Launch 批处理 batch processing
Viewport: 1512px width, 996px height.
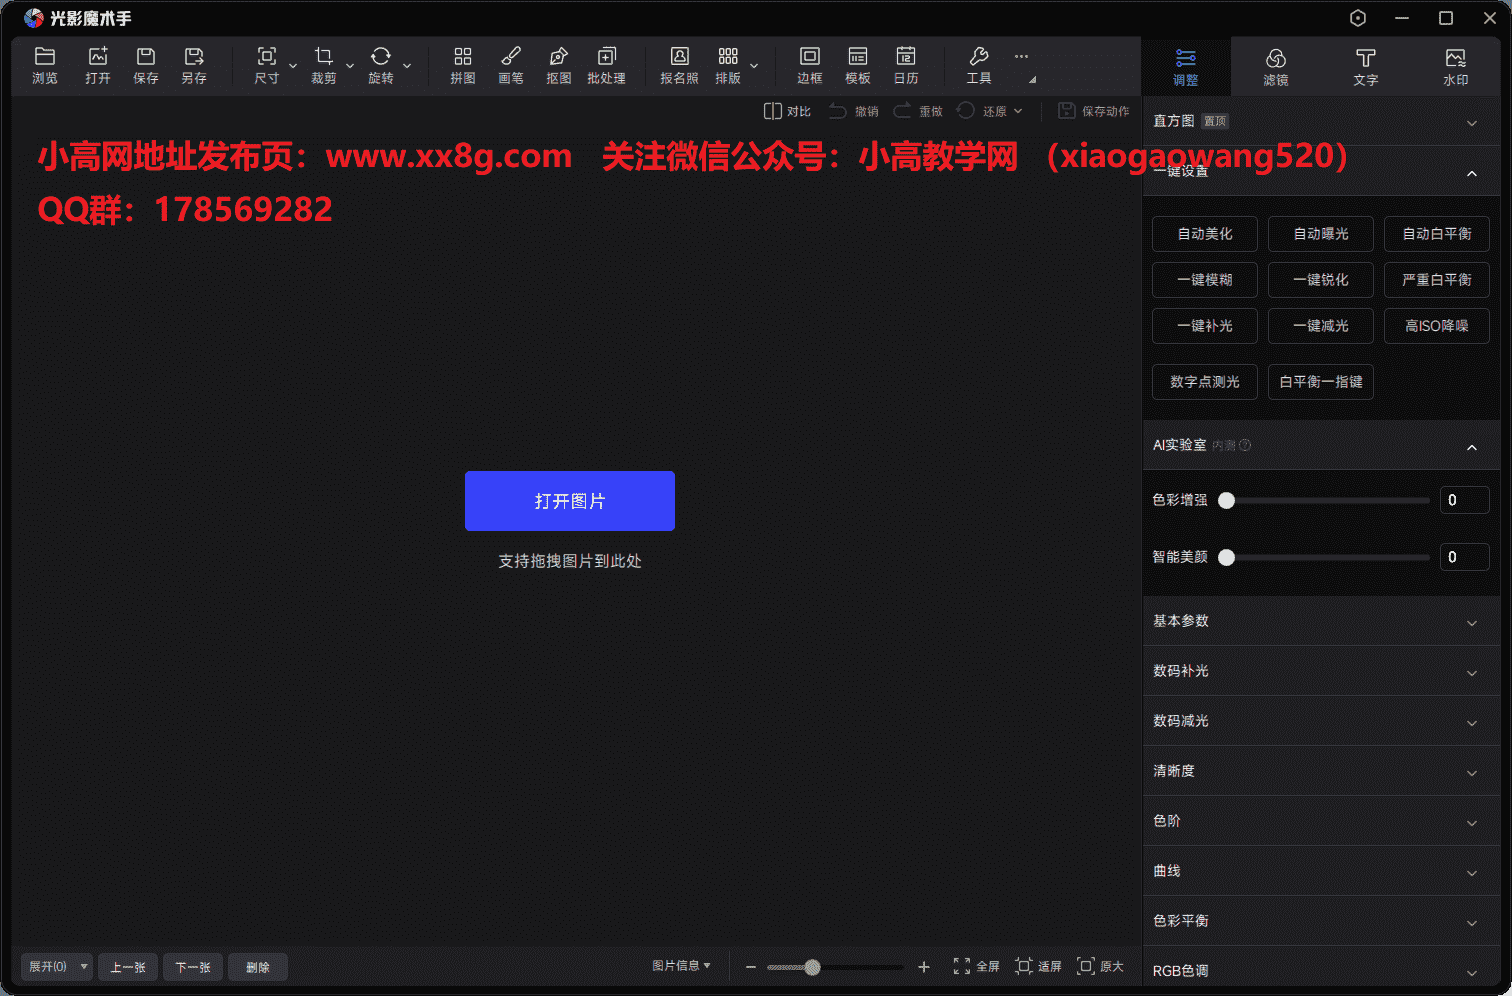[x=607, y=65]
